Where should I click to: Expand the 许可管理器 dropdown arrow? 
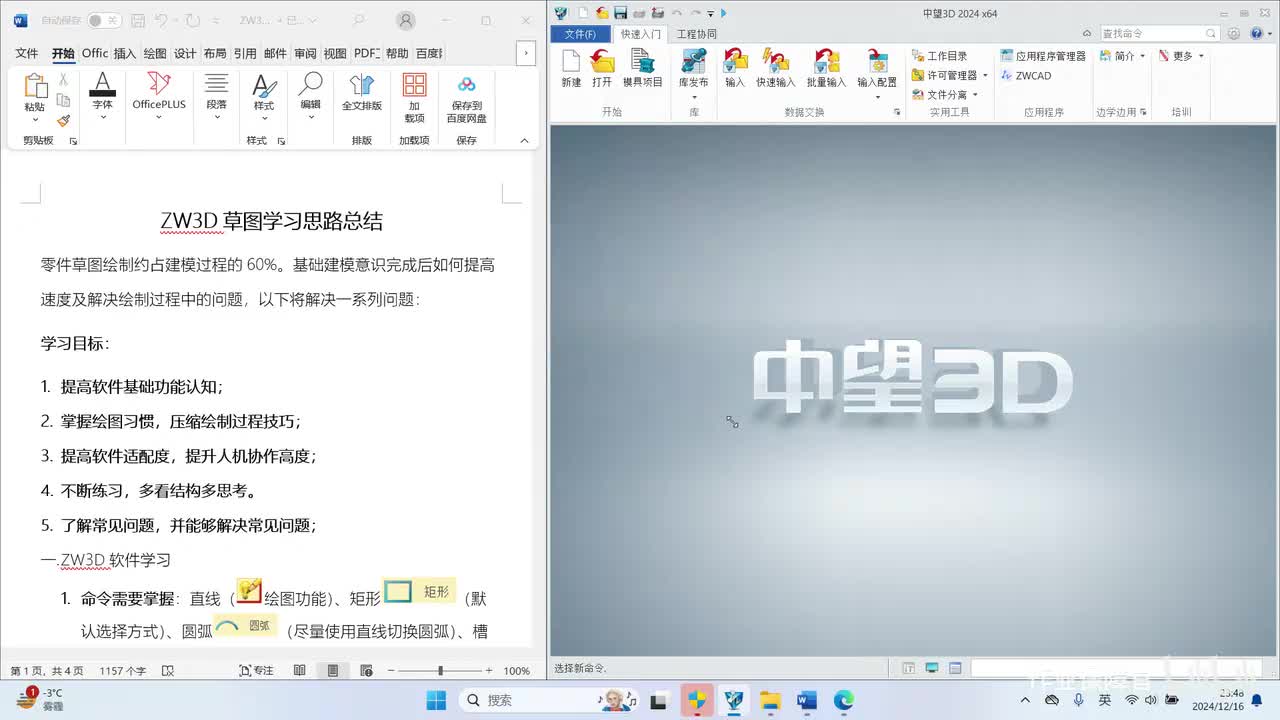[985, 75]
